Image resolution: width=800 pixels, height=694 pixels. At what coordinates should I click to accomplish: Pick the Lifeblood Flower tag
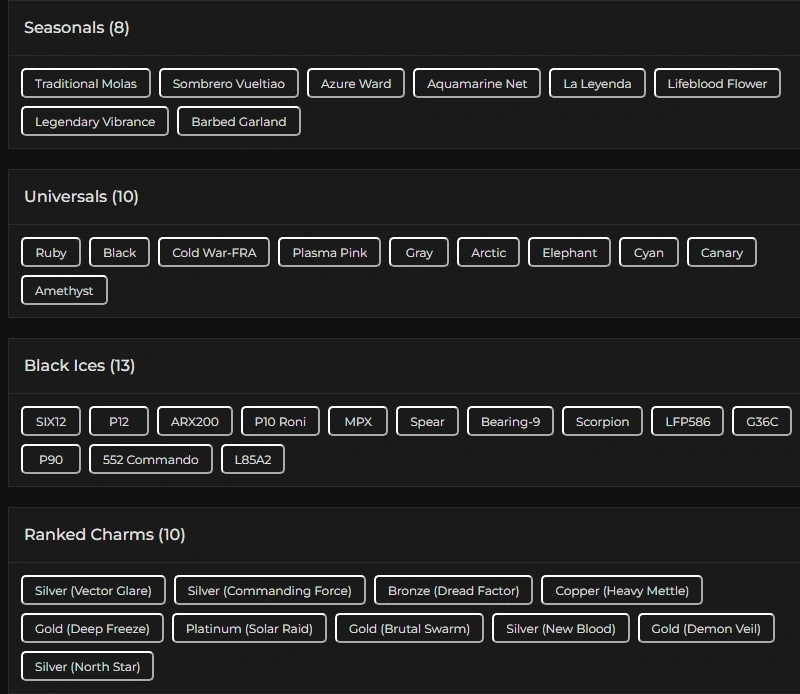click(717, 83)
